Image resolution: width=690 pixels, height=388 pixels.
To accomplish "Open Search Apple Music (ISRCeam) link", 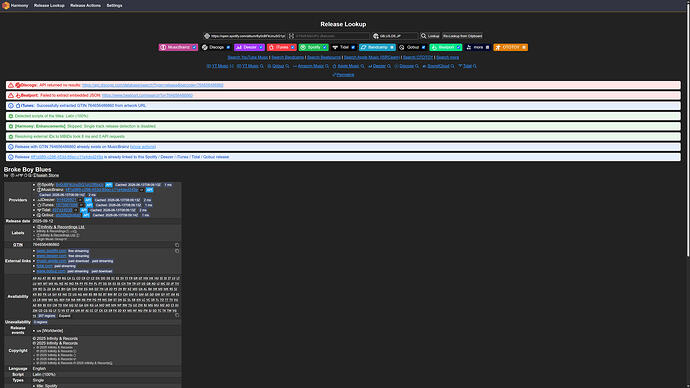I will click(371, 57).
